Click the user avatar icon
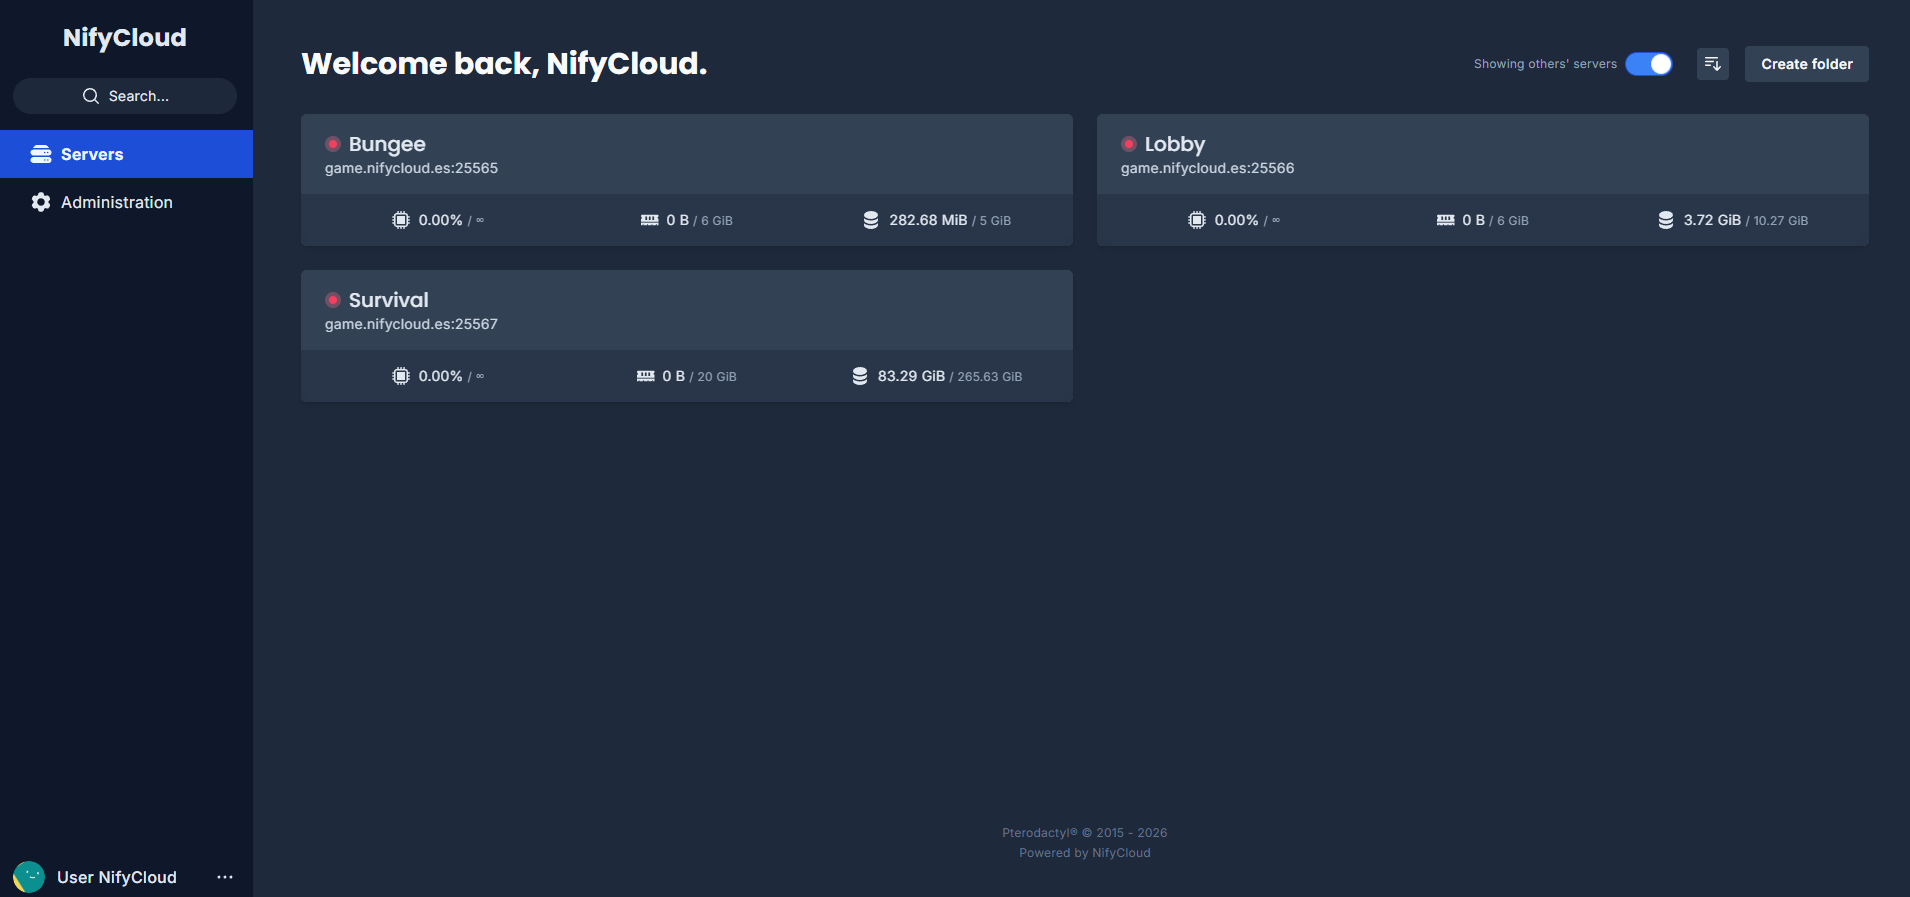The image size is (1910, 897). click(x=29, y=877)
